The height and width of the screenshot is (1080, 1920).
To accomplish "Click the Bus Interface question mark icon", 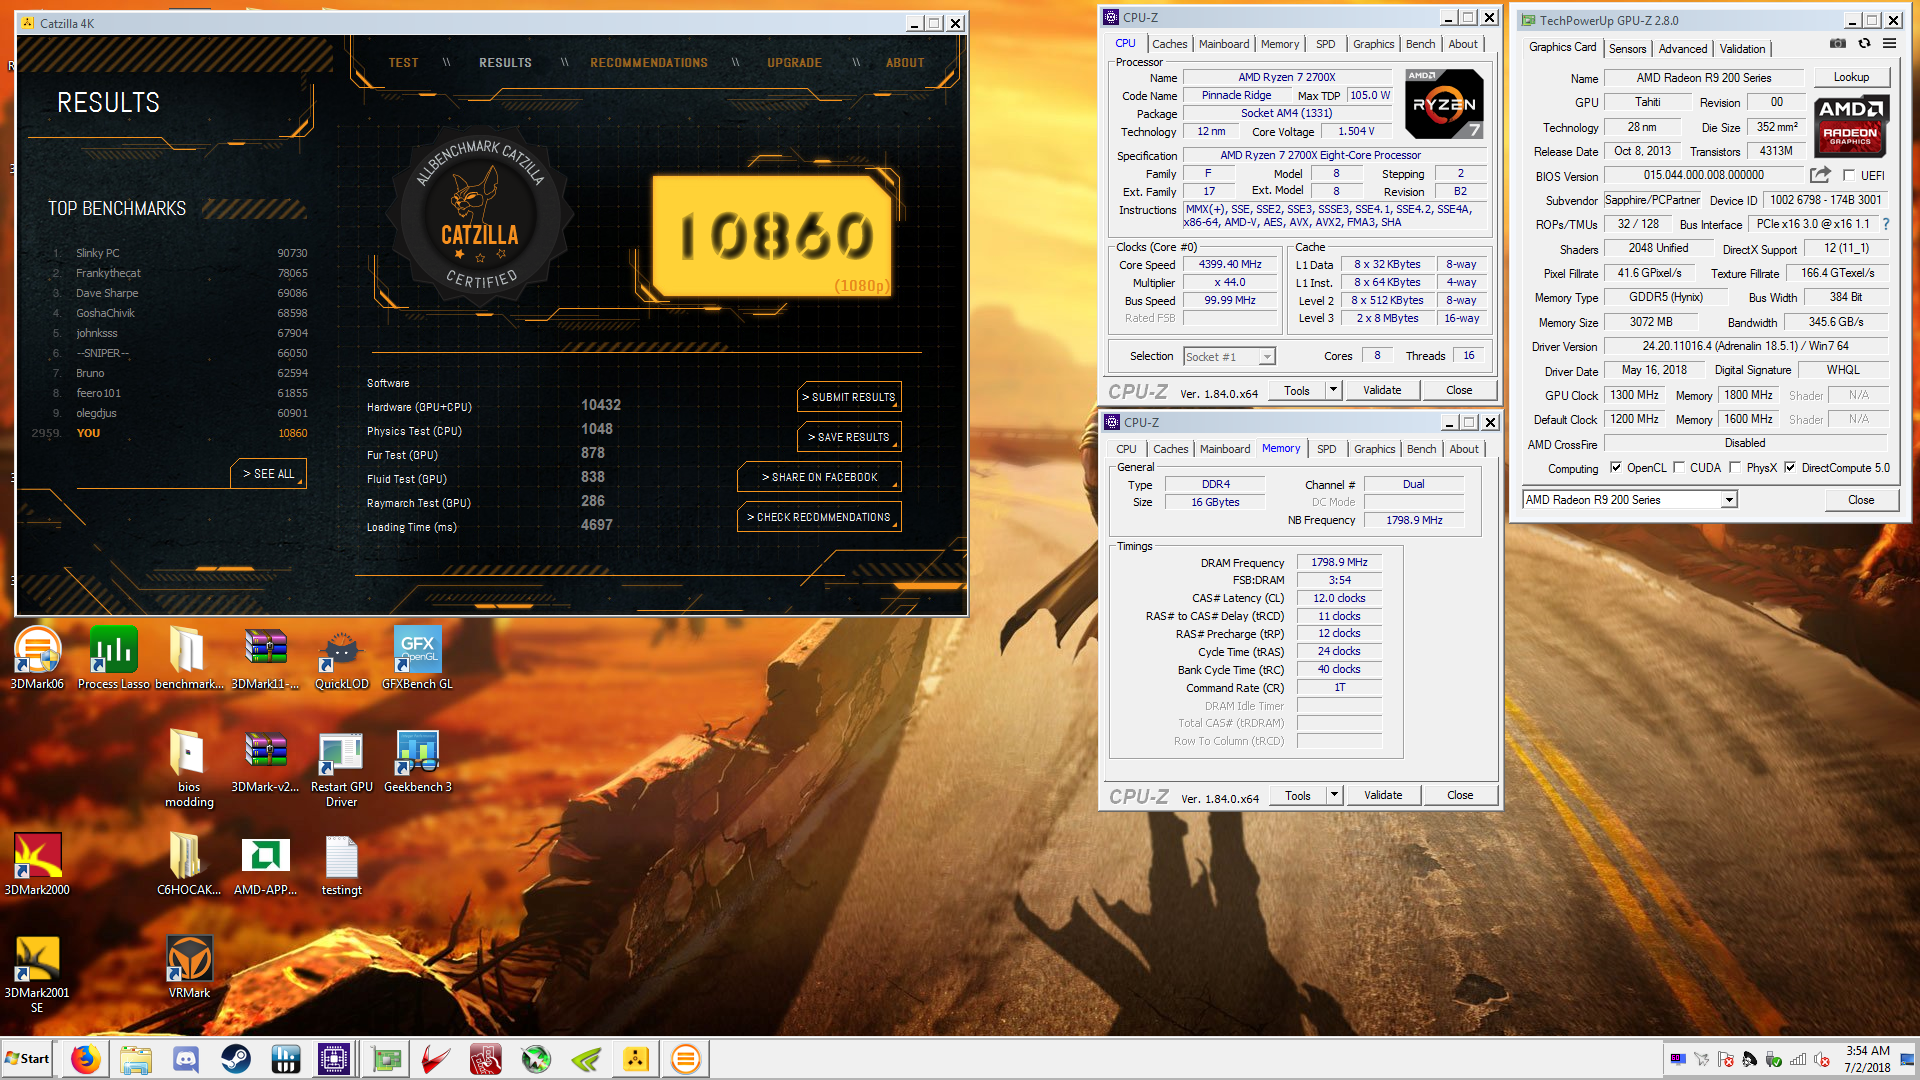I will pyautogui.click(x=1886, y=224).
